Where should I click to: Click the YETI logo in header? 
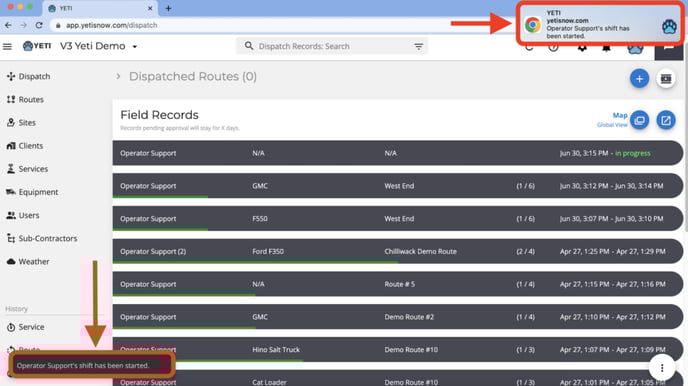(x=37, y=46)
